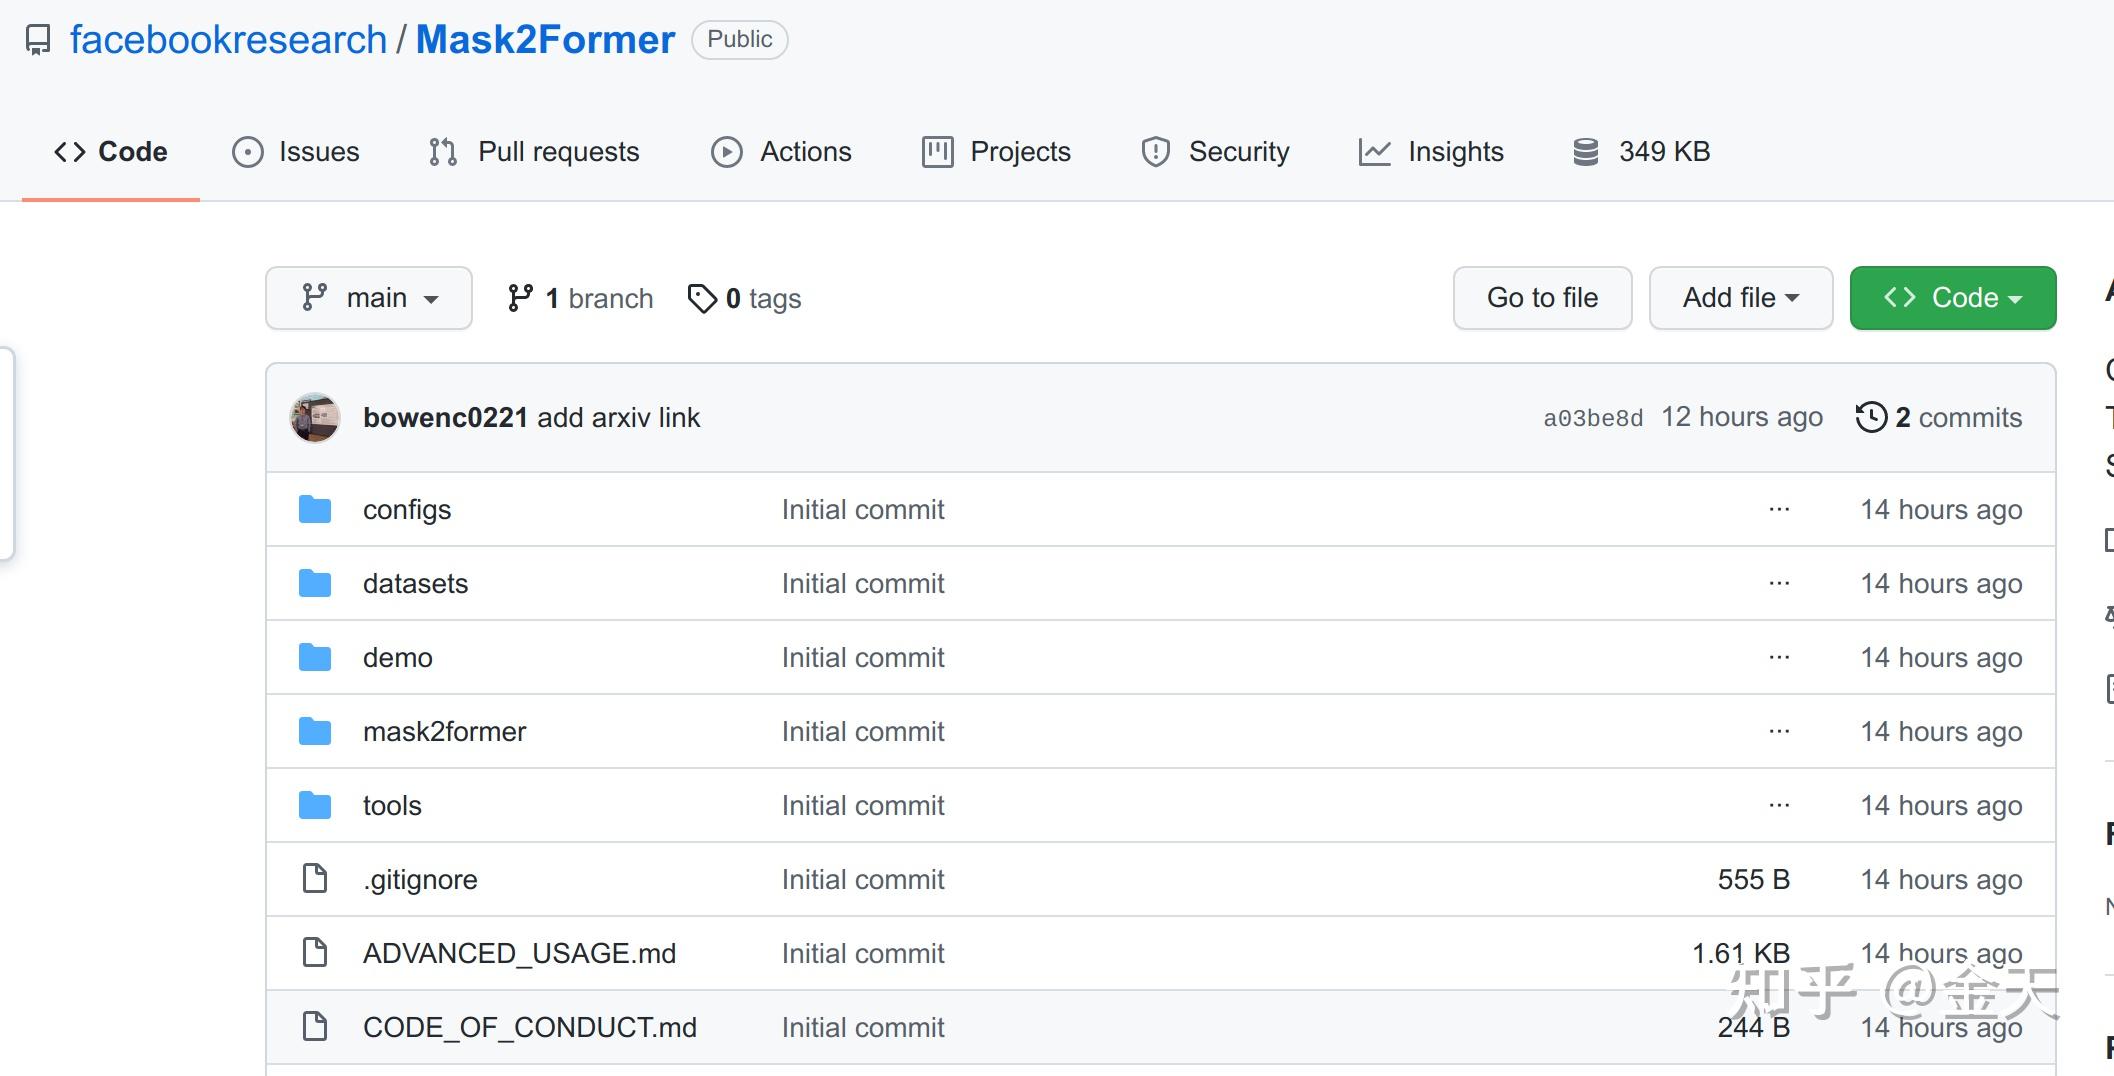Viewport: 2114px width, 1076px height.
Task: Expand the main branch dropdown
Action: (369, 298)
